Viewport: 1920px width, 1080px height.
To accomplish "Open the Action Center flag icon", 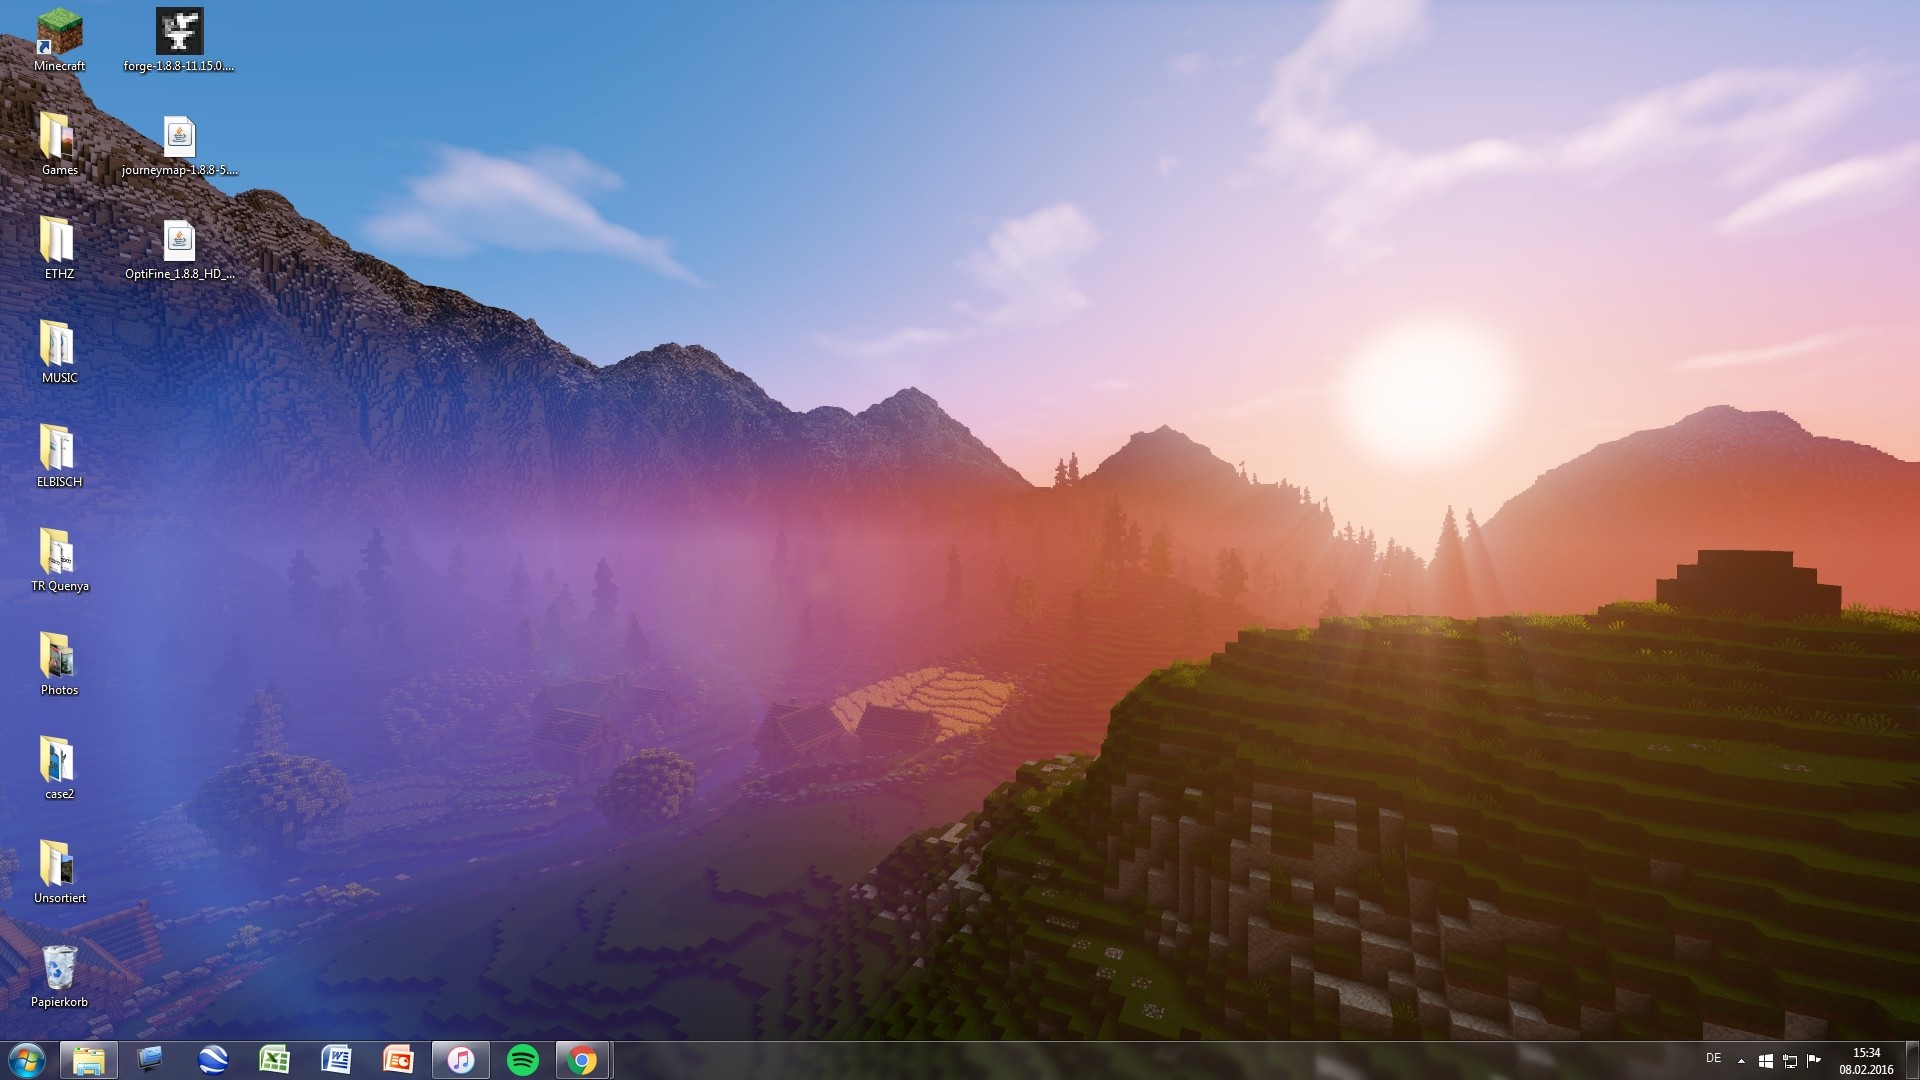I will point(1814,1061).
